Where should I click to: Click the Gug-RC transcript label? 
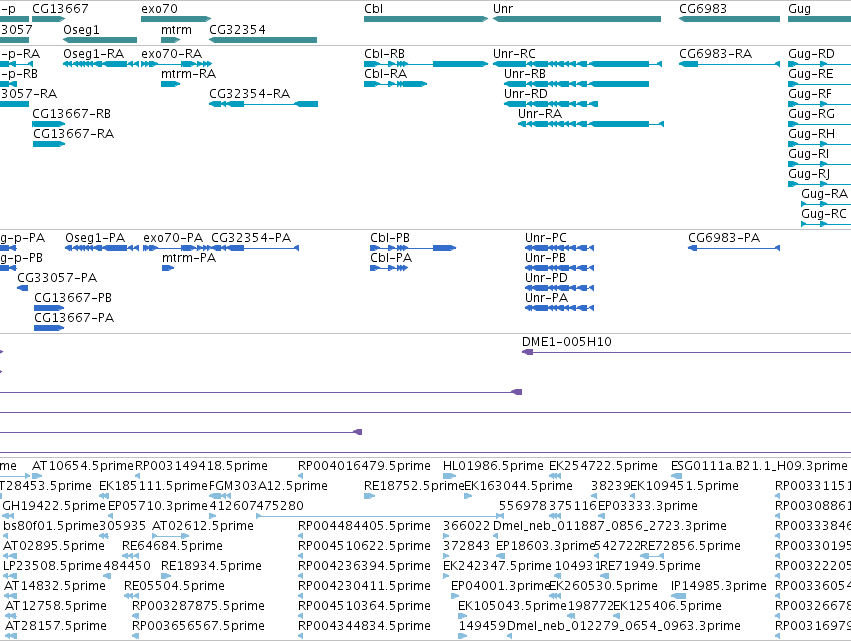824,214
